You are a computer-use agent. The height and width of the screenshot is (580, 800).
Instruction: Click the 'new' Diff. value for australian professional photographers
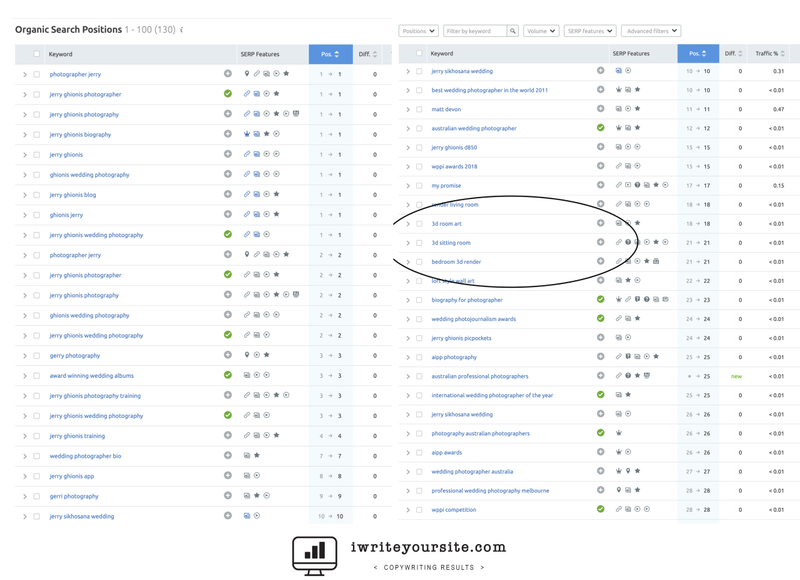pyautogui.click(x=736, y=376)
